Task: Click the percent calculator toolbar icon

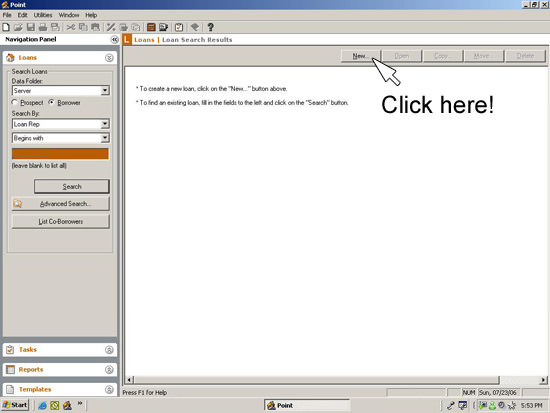Action: point(111,27)
